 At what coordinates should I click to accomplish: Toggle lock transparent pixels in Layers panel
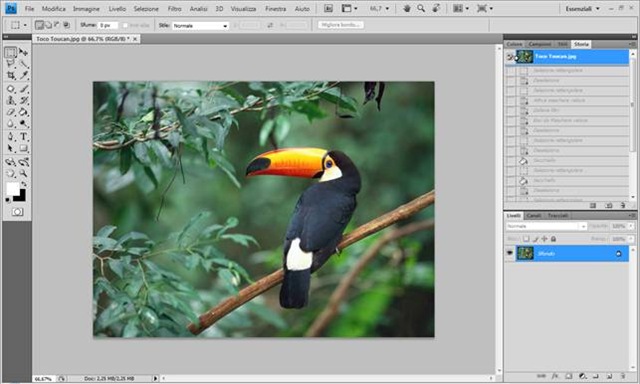[x=526, y=239]
